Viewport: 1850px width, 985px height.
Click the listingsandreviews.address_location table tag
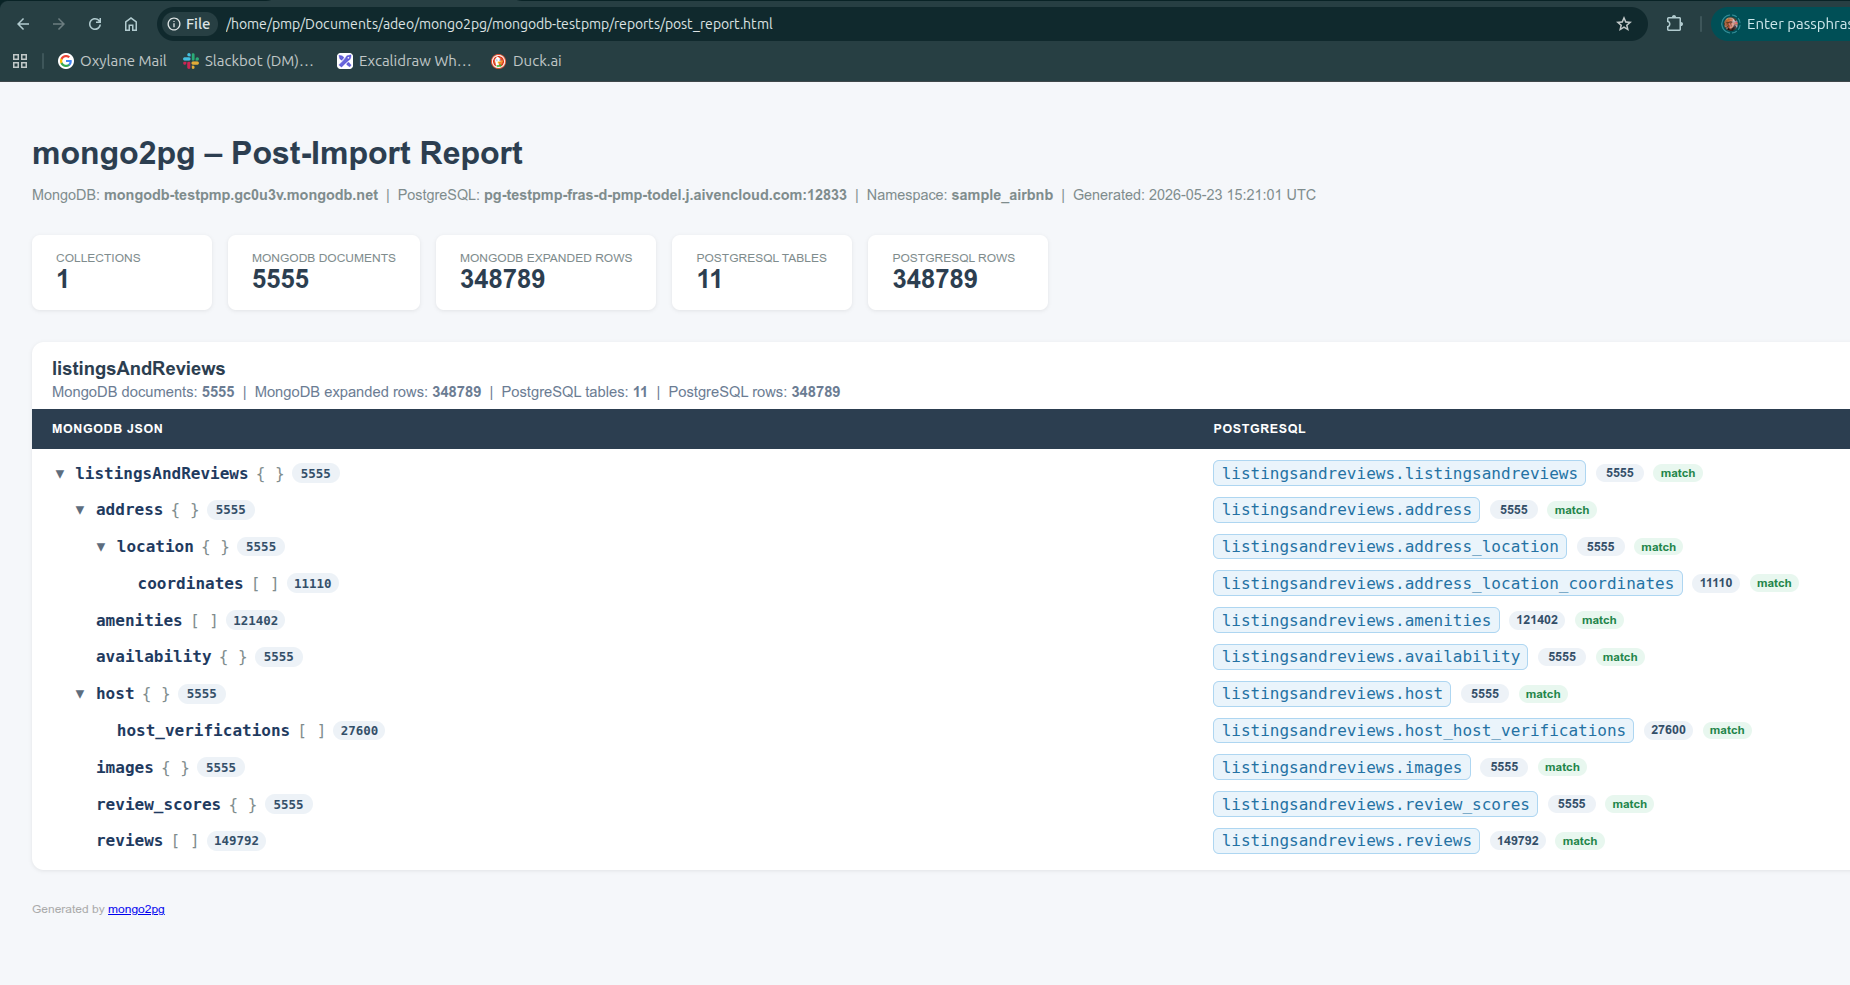click(1390, 547)
